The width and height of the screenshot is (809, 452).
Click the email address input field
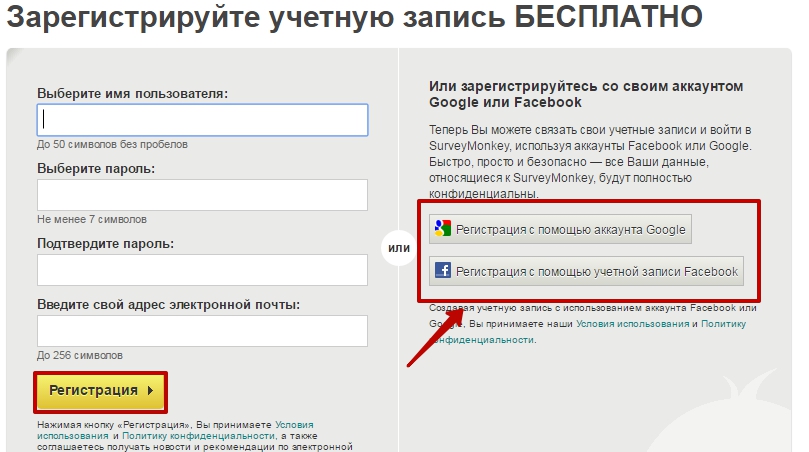(202, 331)
